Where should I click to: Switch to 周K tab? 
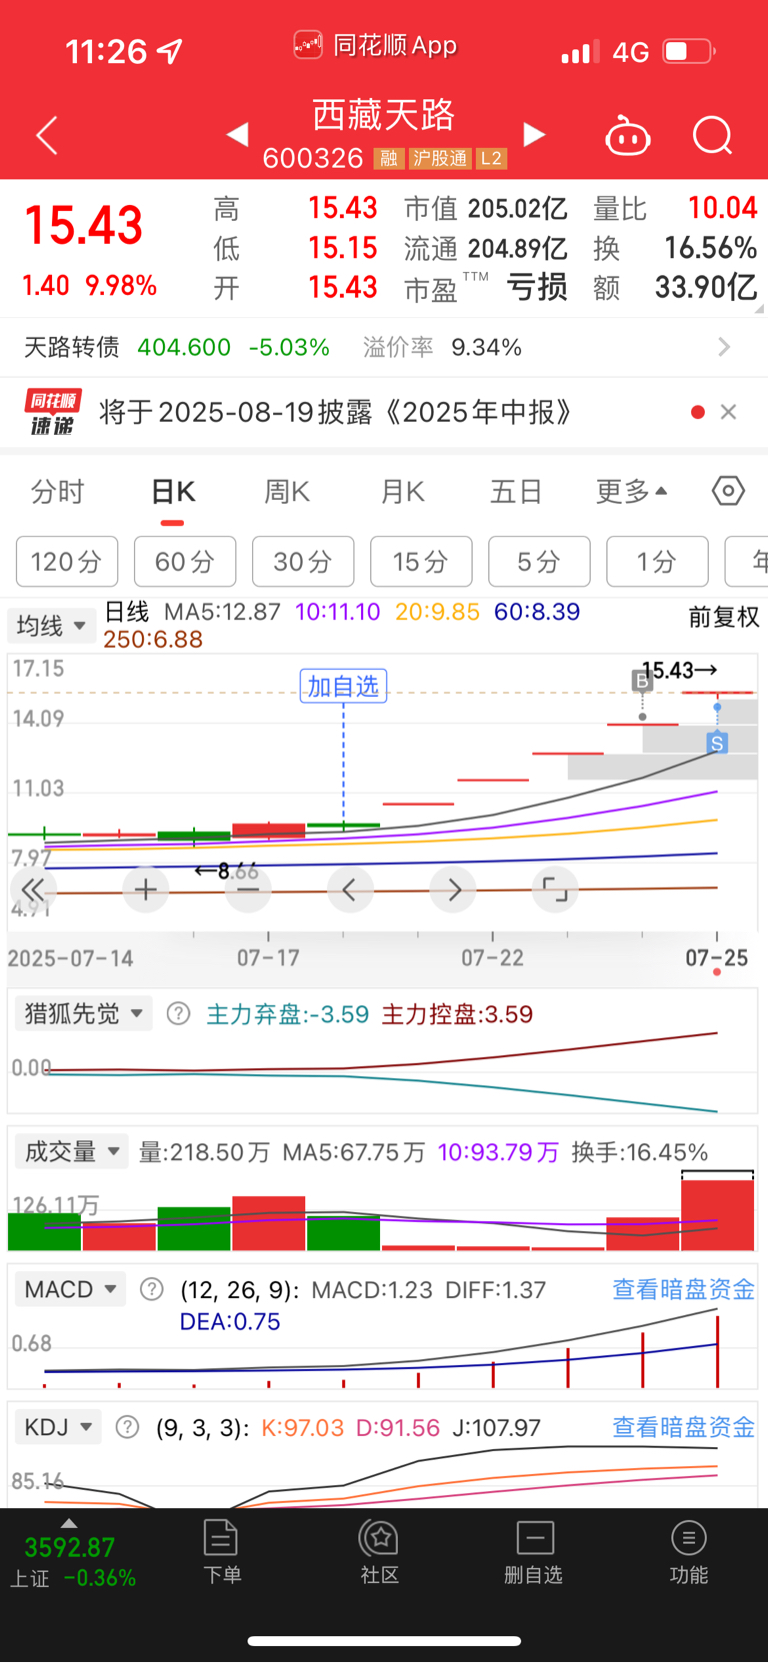287,492
